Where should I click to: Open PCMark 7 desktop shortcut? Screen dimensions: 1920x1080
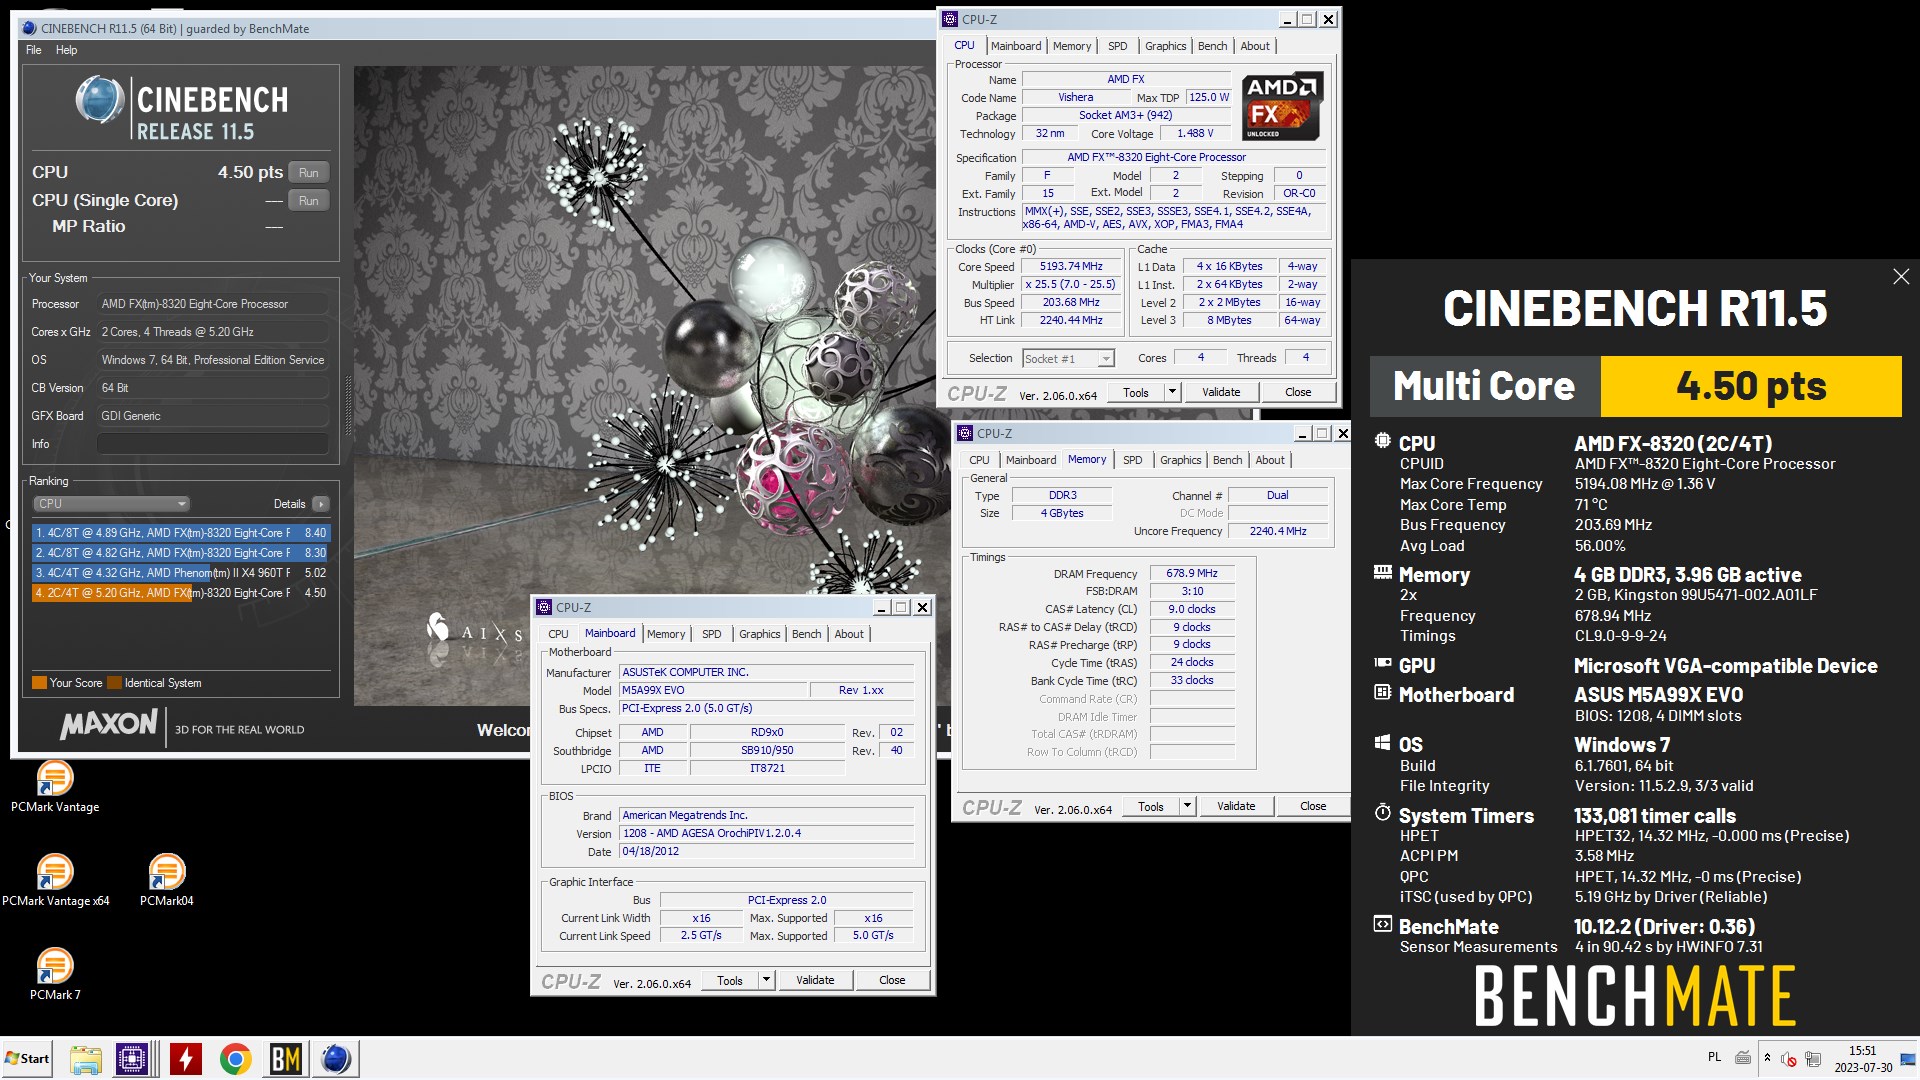[x=55, y=975]
